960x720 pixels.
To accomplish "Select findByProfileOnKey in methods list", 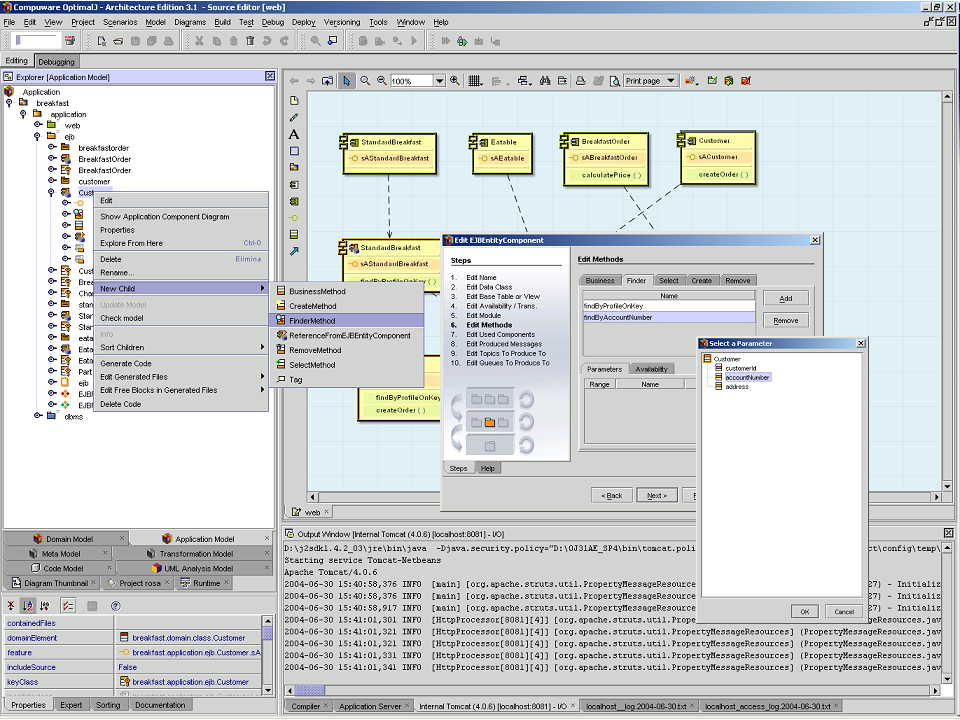I will click(669, 306).
